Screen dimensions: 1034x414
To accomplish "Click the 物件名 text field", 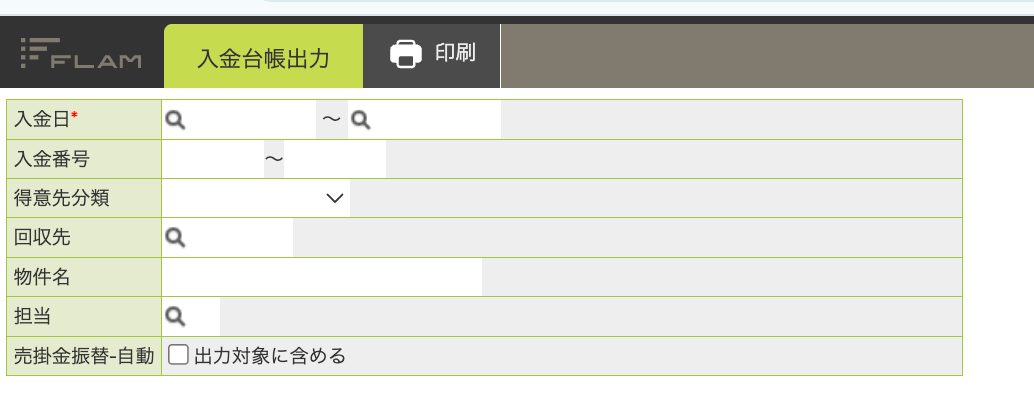I will [322, 277].
